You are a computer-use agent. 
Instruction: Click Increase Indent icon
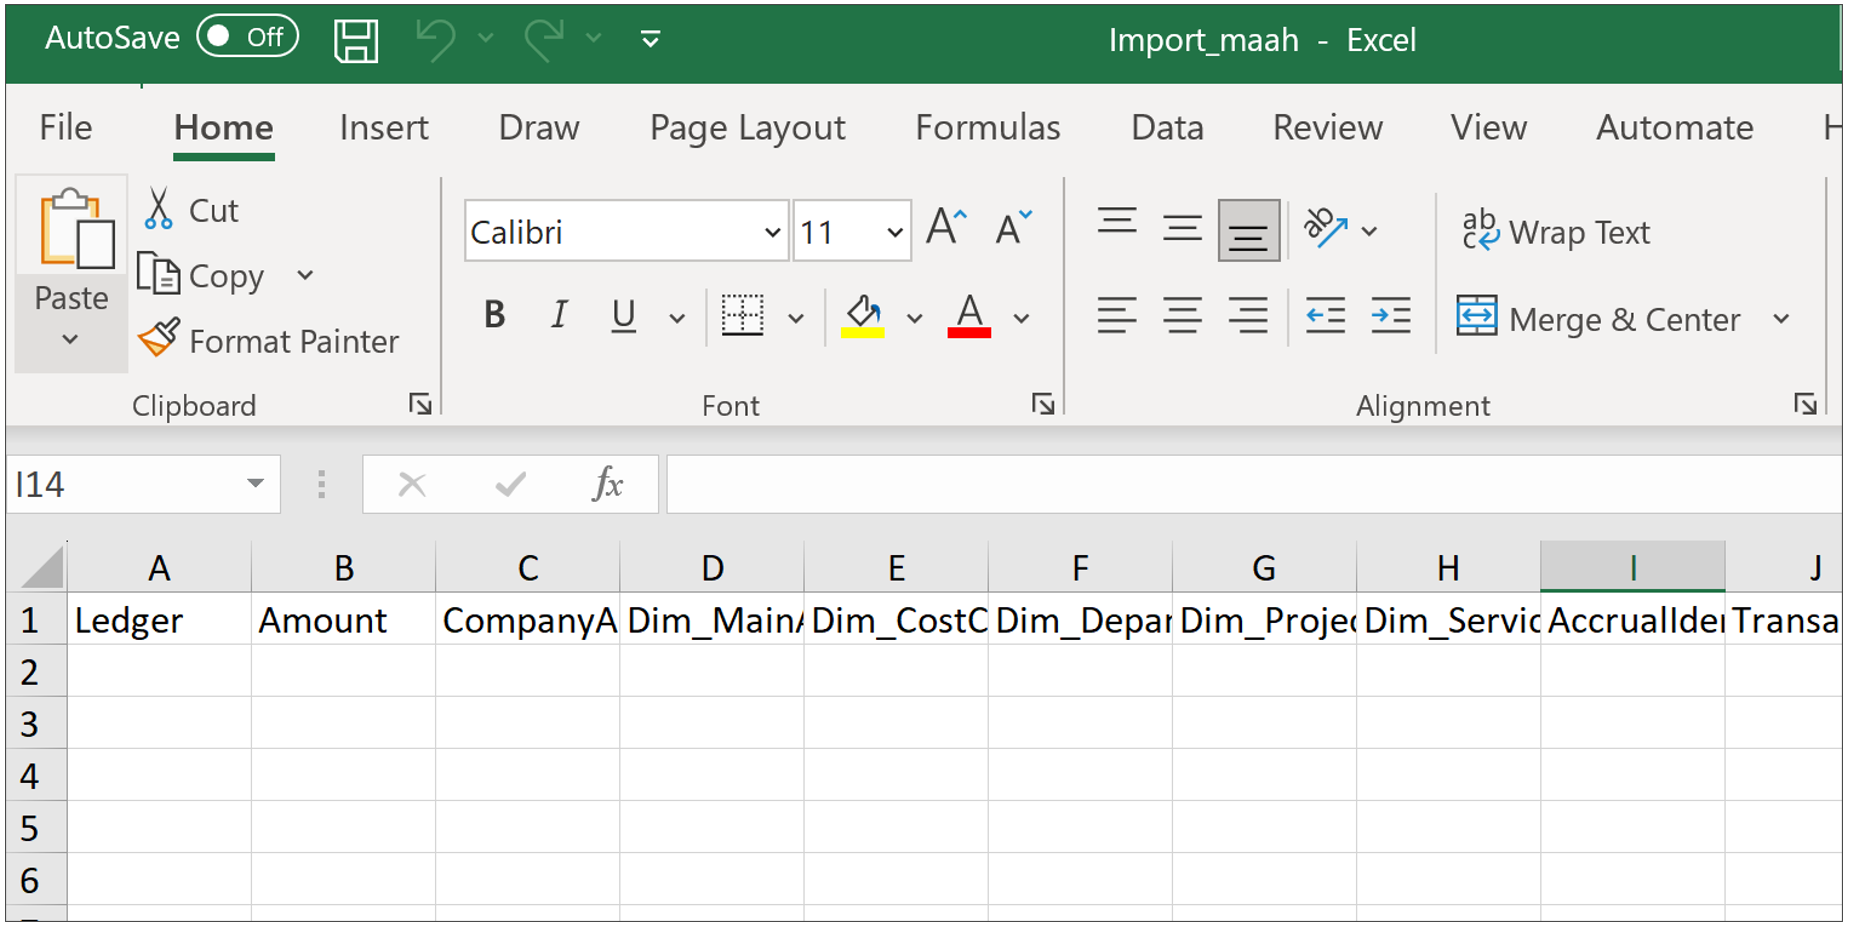tap(1391, 316)
